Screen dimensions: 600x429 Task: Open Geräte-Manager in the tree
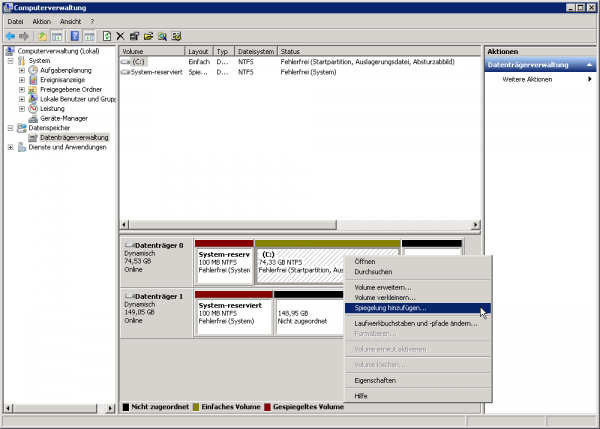tap(63, 118)
